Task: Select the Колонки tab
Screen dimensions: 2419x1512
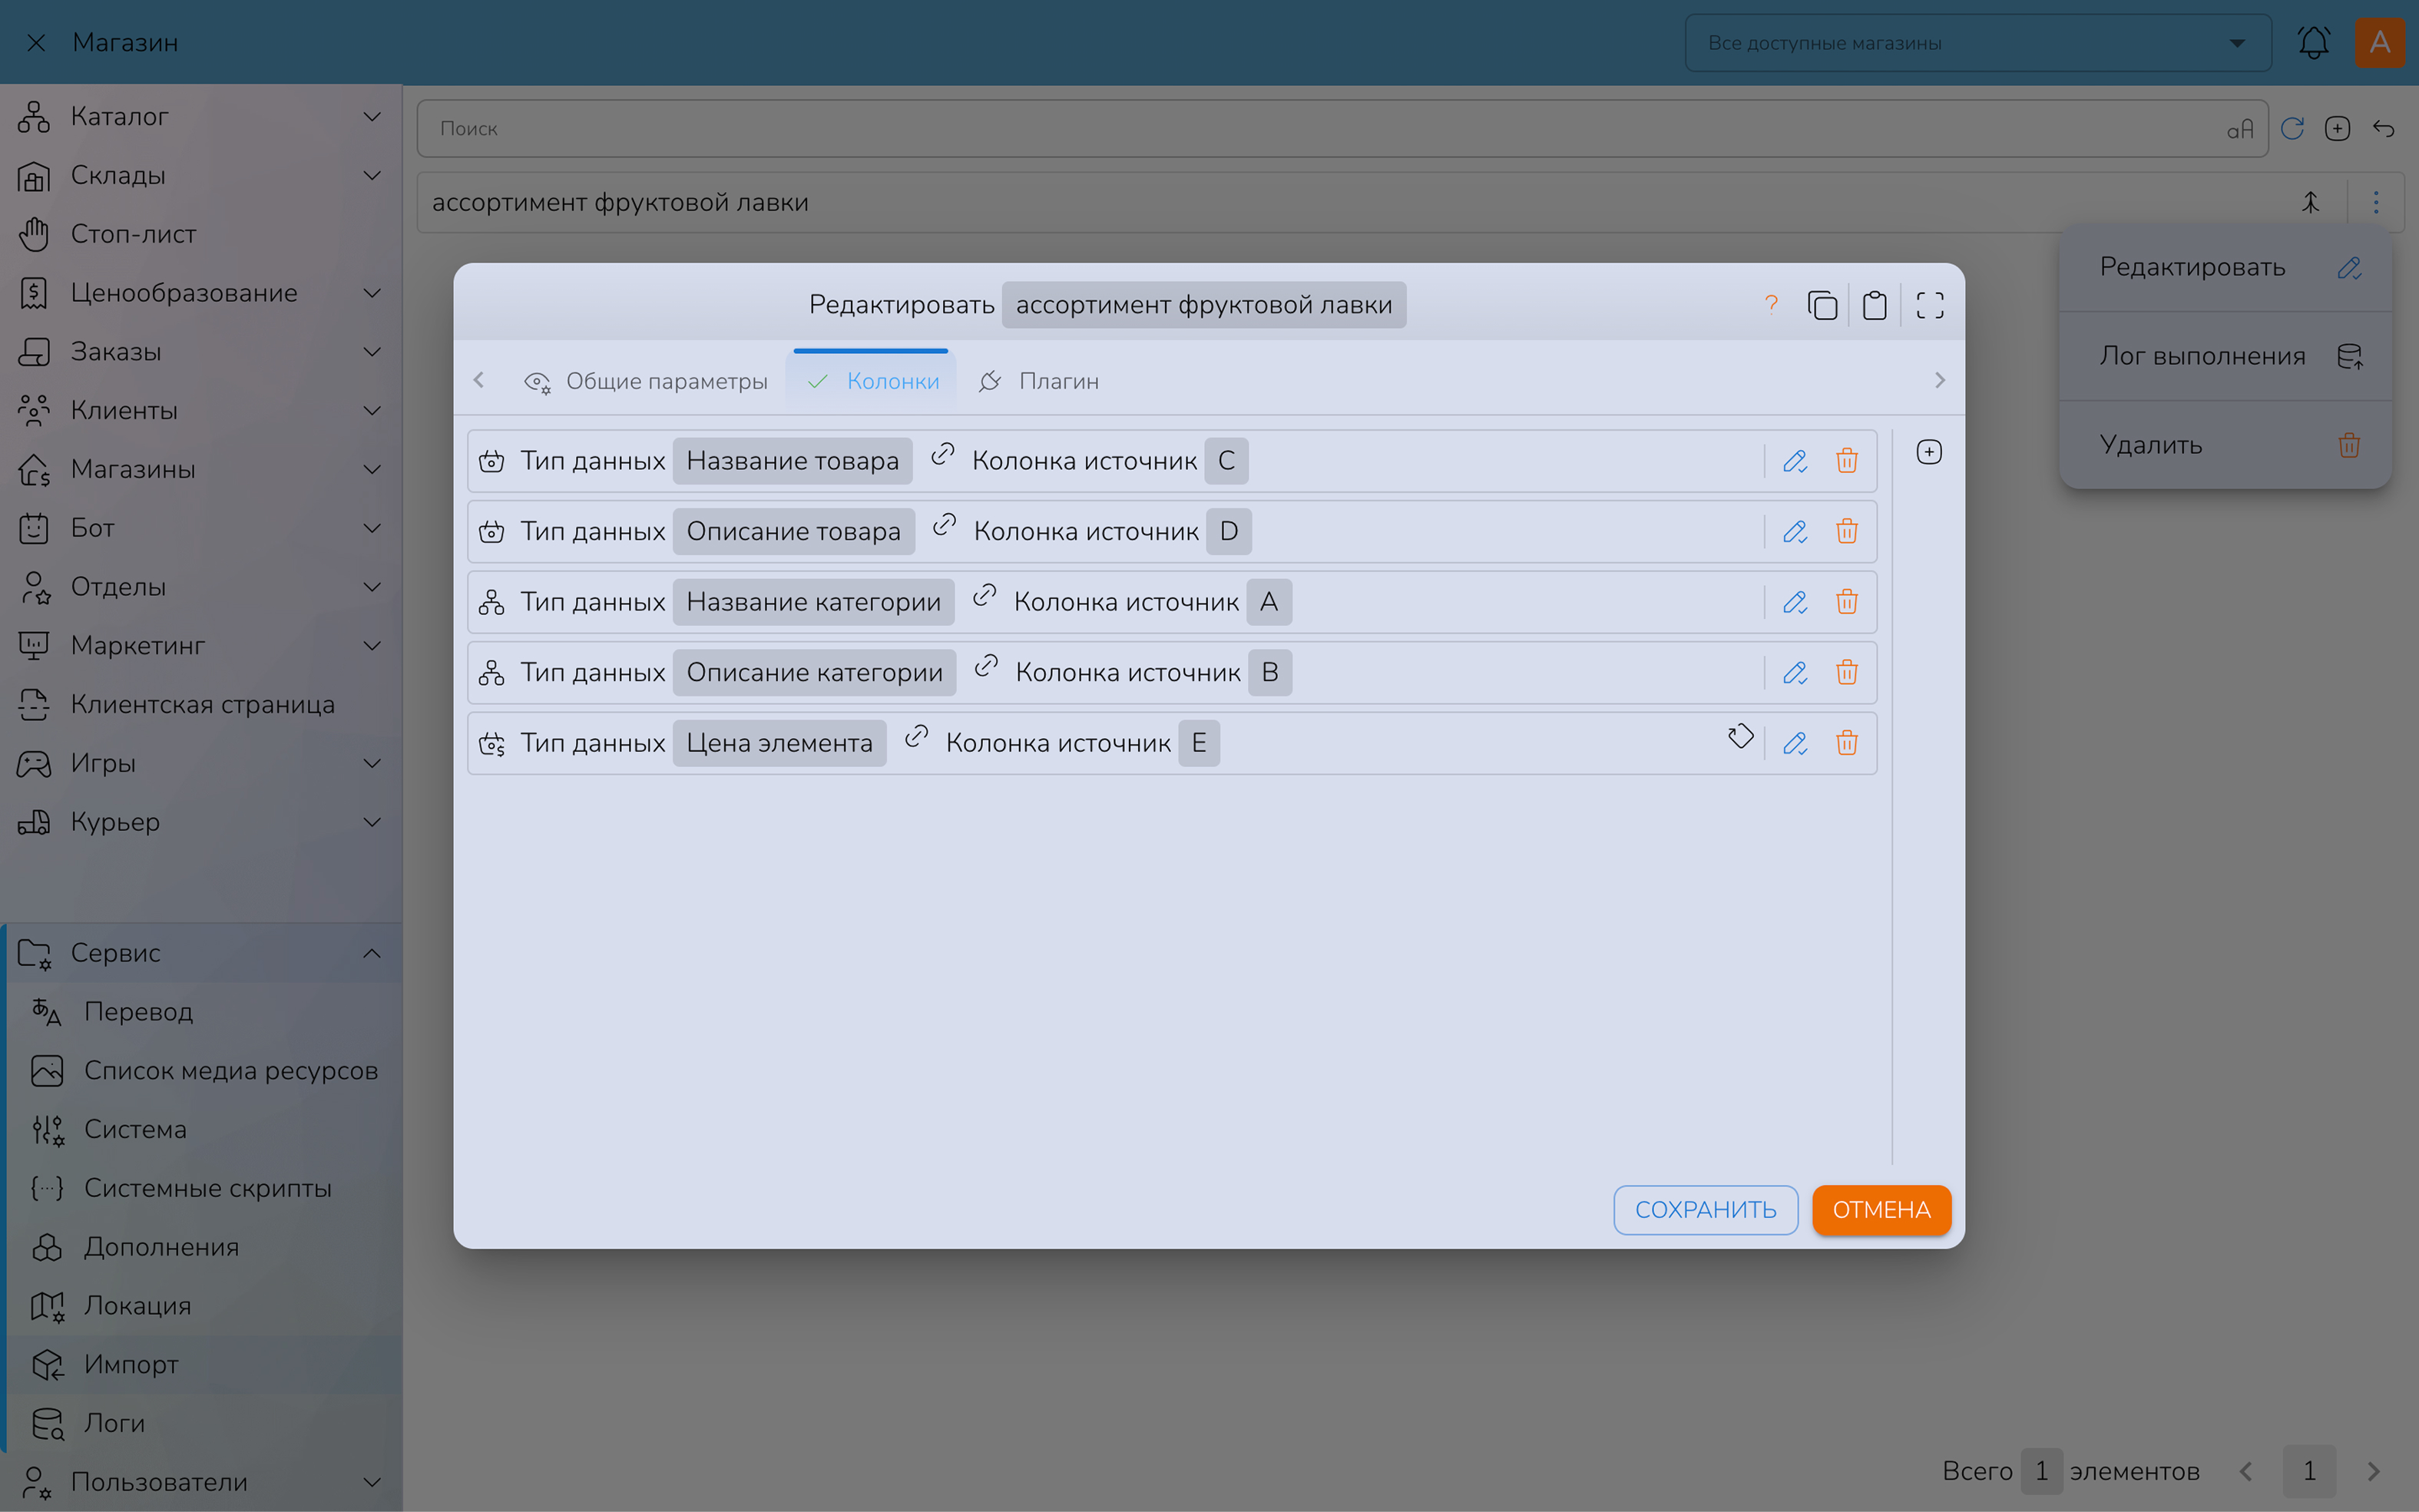Action: point(872,381)
